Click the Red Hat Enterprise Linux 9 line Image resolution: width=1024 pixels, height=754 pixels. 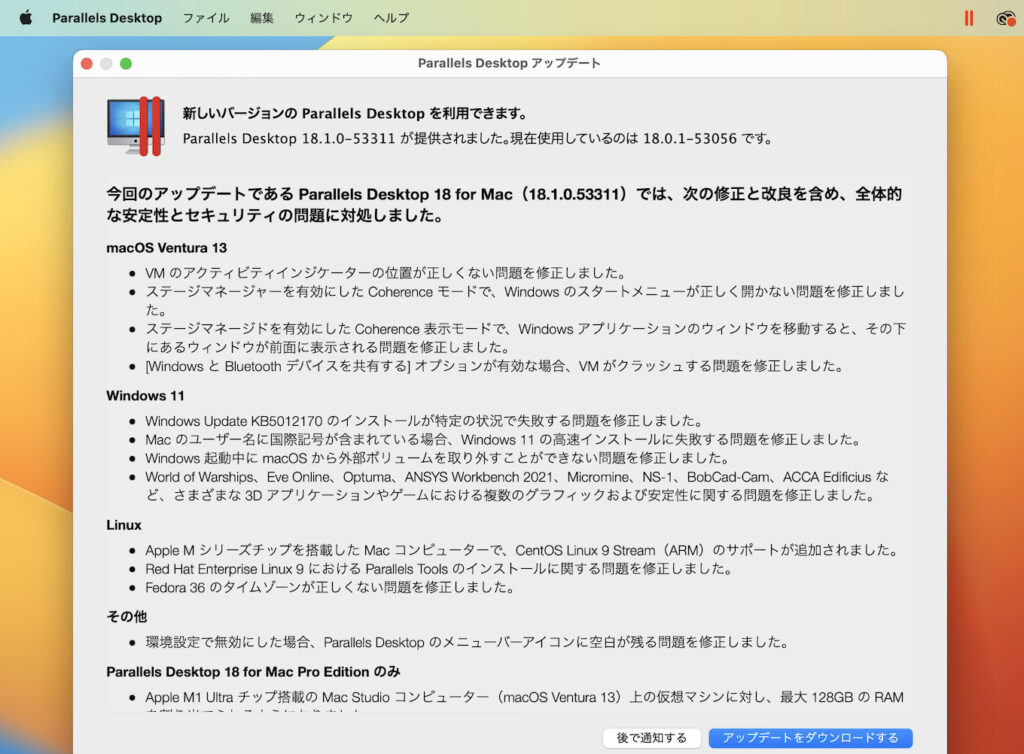(438, 569)
